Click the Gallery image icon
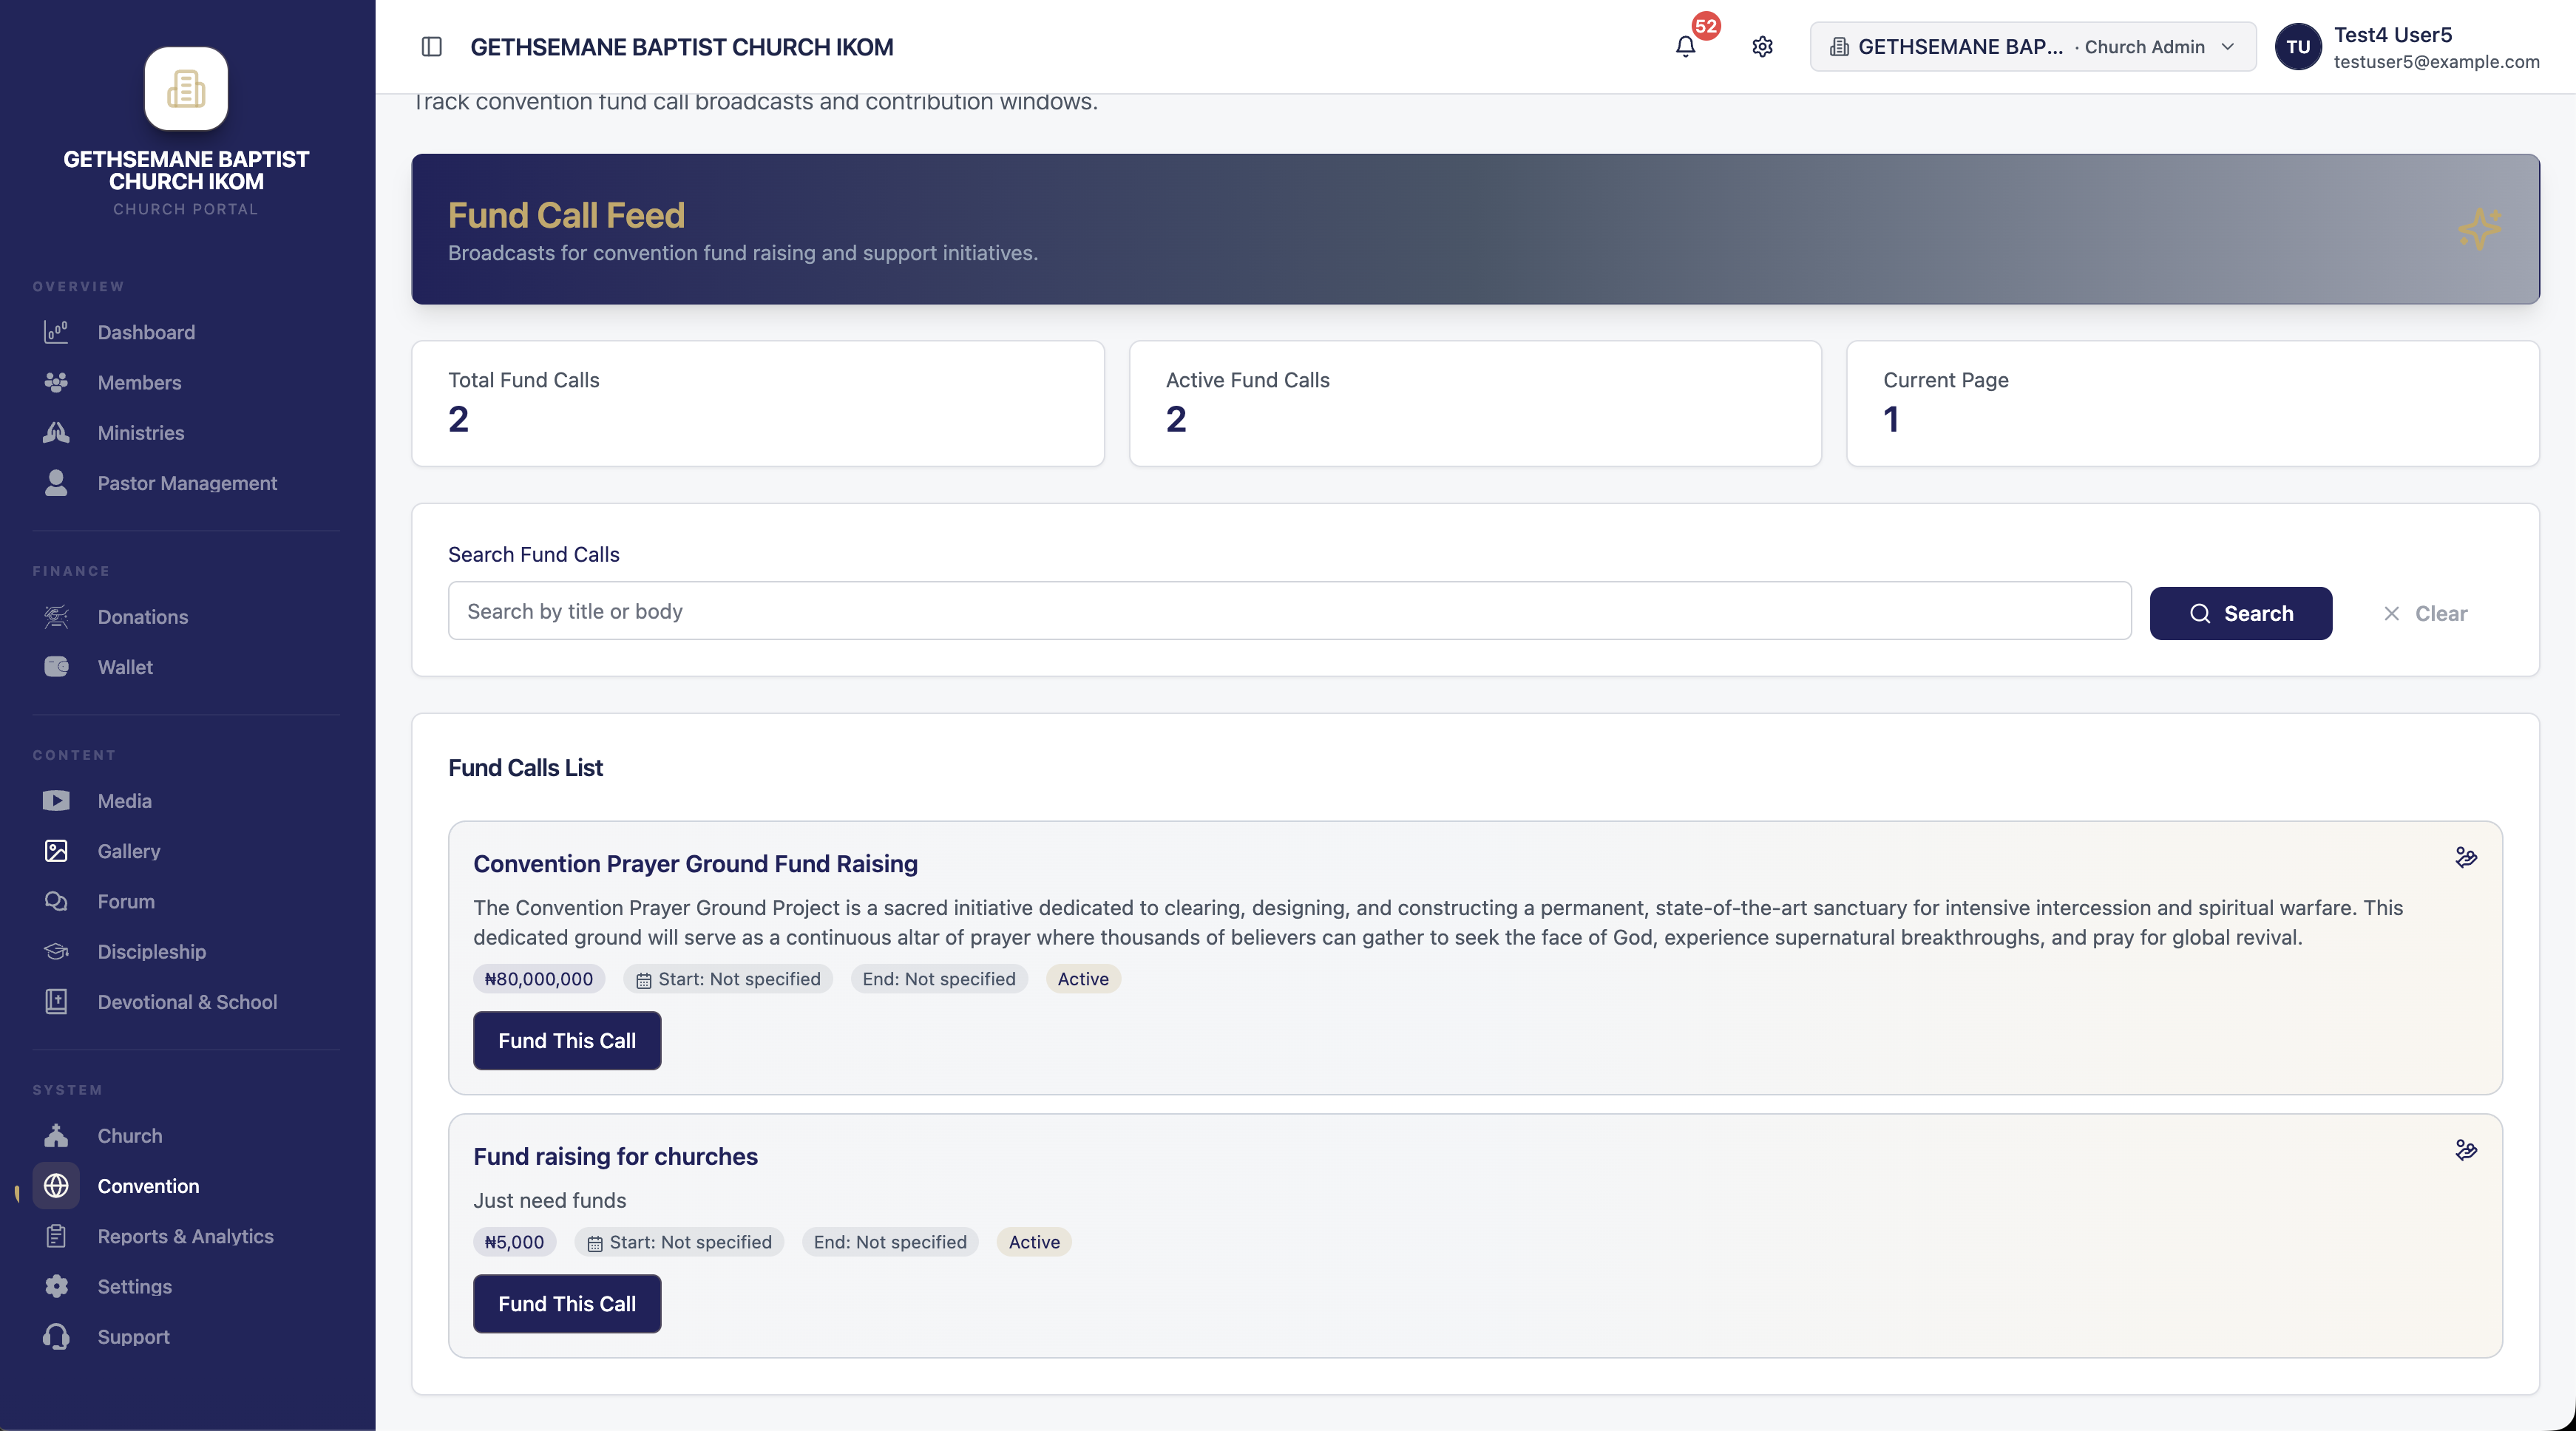The image size is (2576, 1431). pyautogui.click(x=56, y=851)
